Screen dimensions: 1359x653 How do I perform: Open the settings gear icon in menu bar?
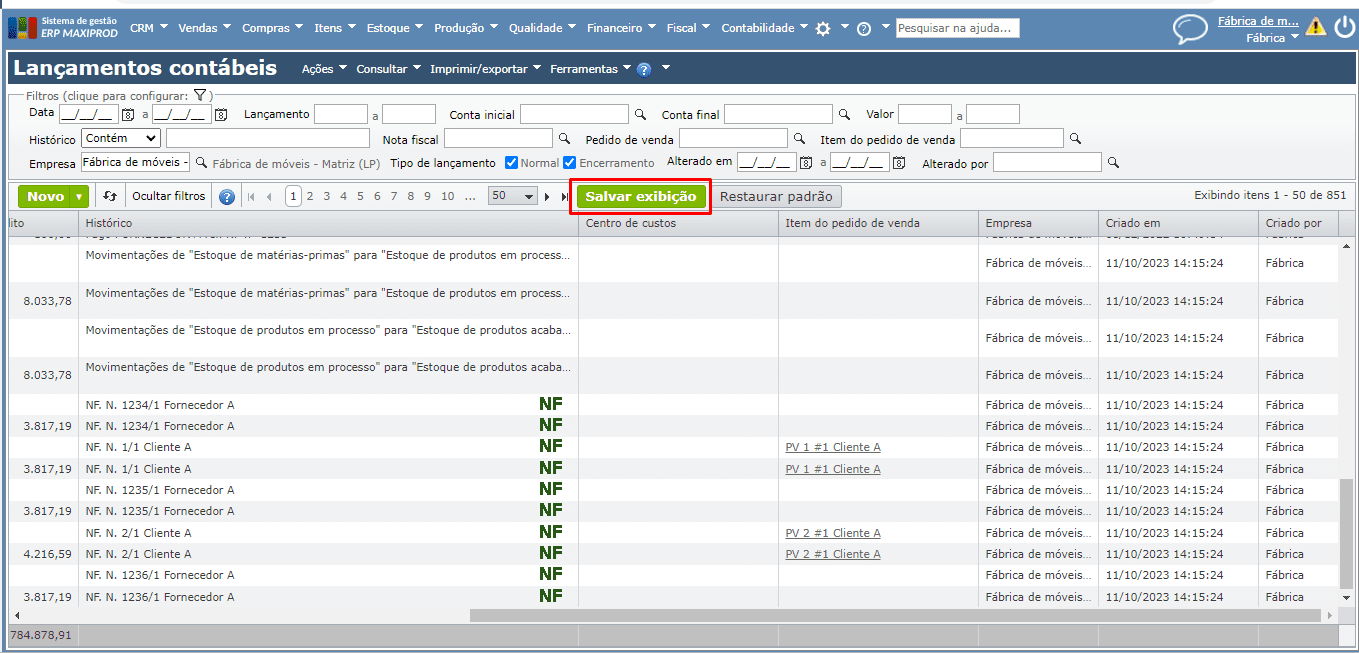tap(823, 29)
